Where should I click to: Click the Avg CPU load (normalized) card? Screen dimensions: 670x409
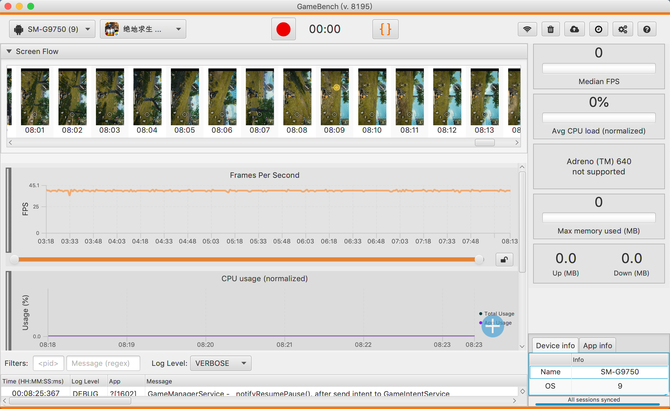point(599,116)
